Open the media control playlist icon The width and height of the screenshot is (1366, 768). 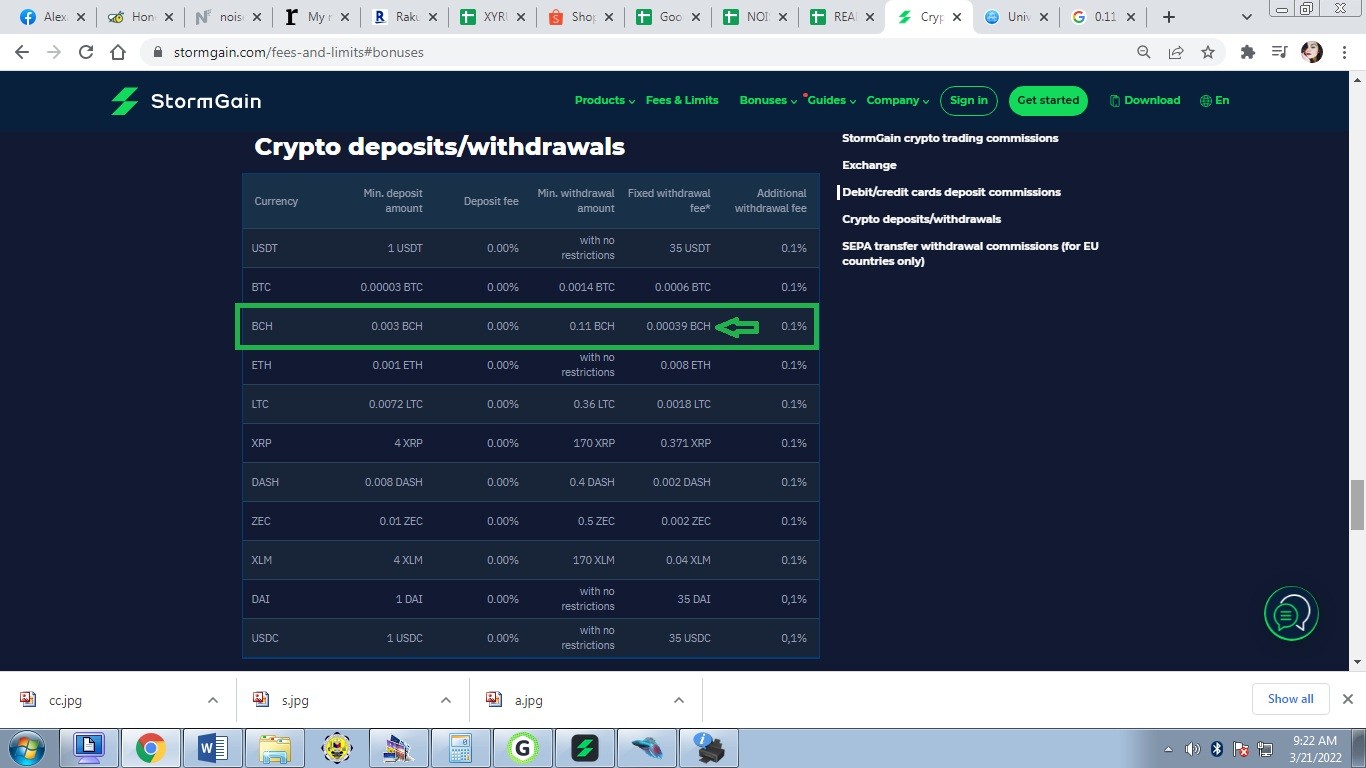click(1279, 52)
